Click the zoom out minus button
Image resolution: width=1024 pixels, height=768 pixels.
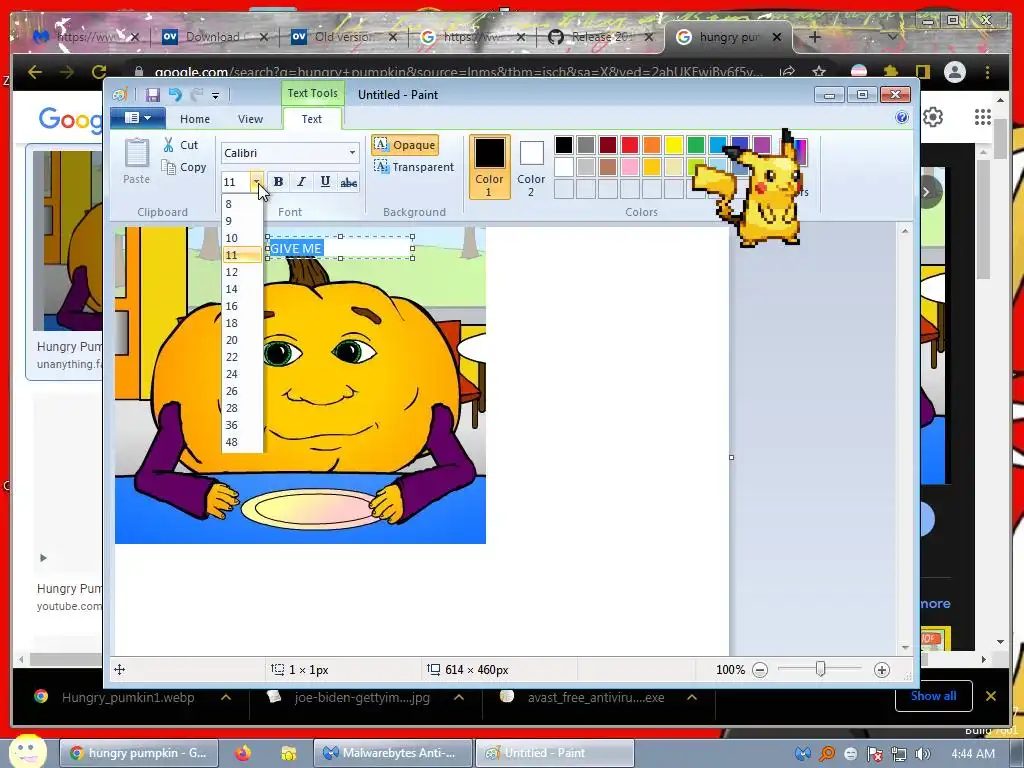point(760,670)
